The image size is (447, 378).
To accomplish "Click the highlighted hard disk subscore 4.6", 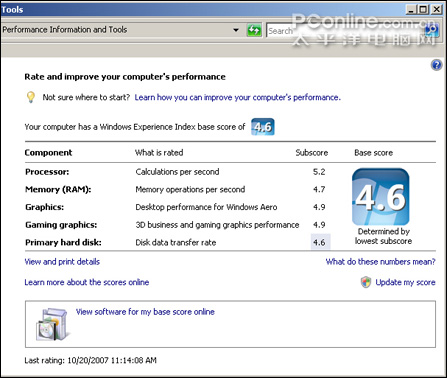I will 320,242.
